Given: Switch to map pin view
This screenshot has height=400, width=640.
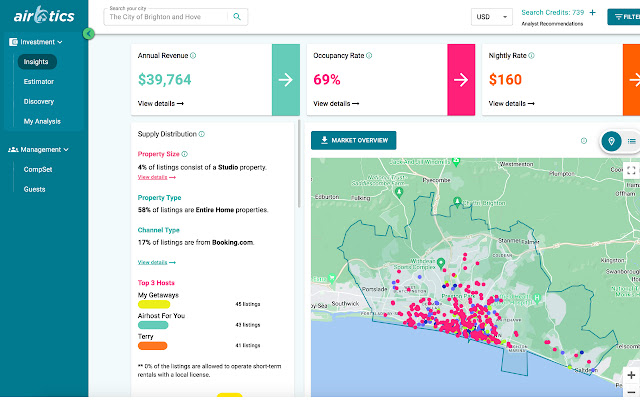Looking at the screenshot, I should 612,141.
